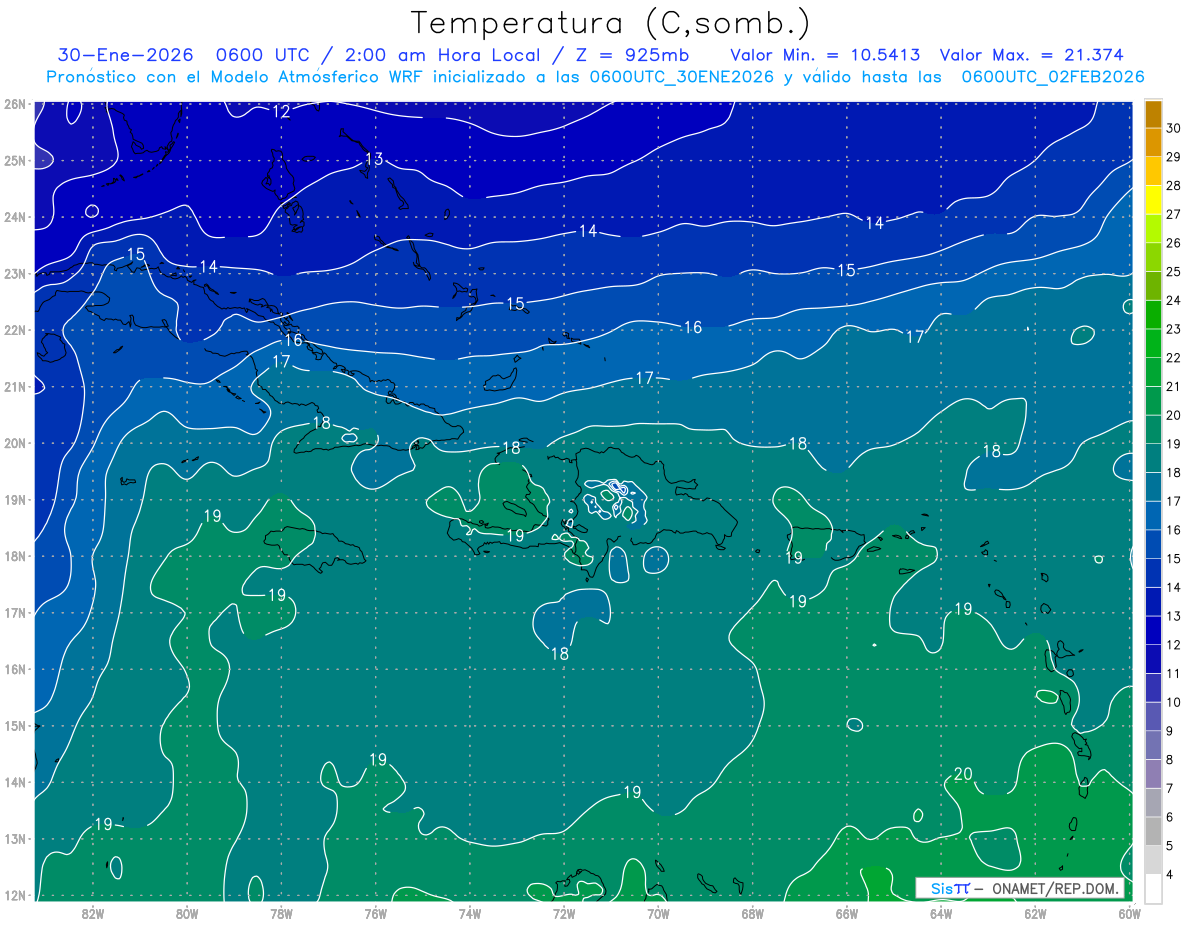The width and height of the screenshot is (1200, 927).
Task: Click the 'ONAMET/REP.DOM.' credit label
Action: tap(1056, 888)
